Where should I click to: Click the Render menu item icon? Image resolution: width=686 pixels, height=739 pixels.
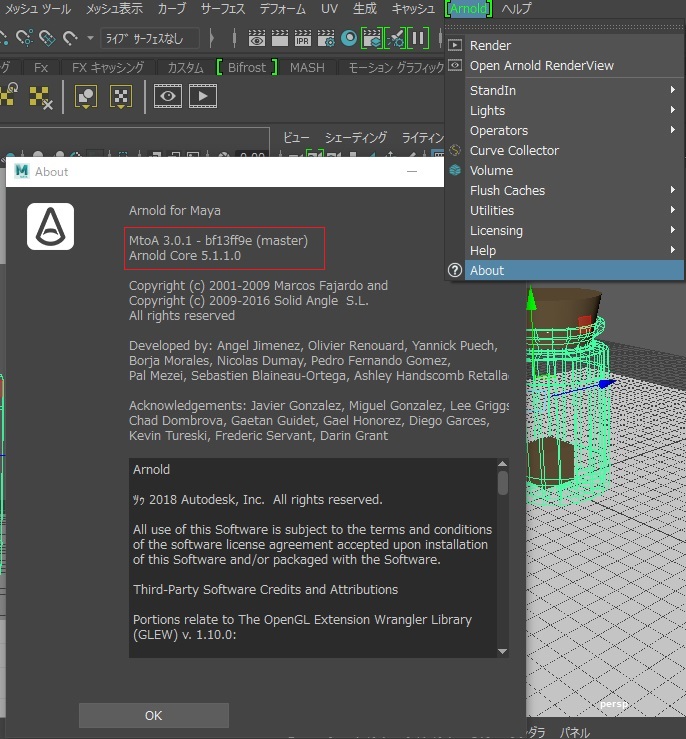coord(455,45)
